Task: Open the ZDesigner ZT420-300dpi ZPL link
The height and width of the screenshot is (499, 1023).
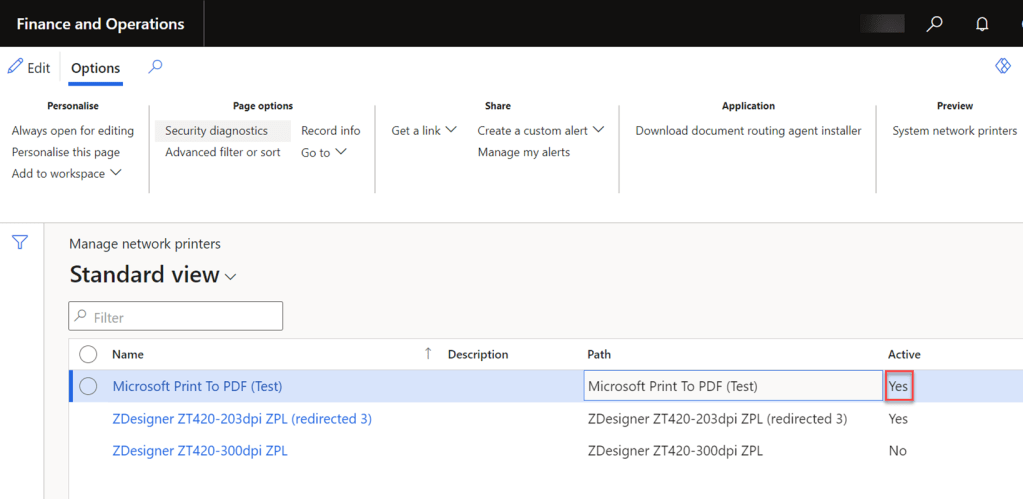Action: pyautogui.click(x=200, y=450)
